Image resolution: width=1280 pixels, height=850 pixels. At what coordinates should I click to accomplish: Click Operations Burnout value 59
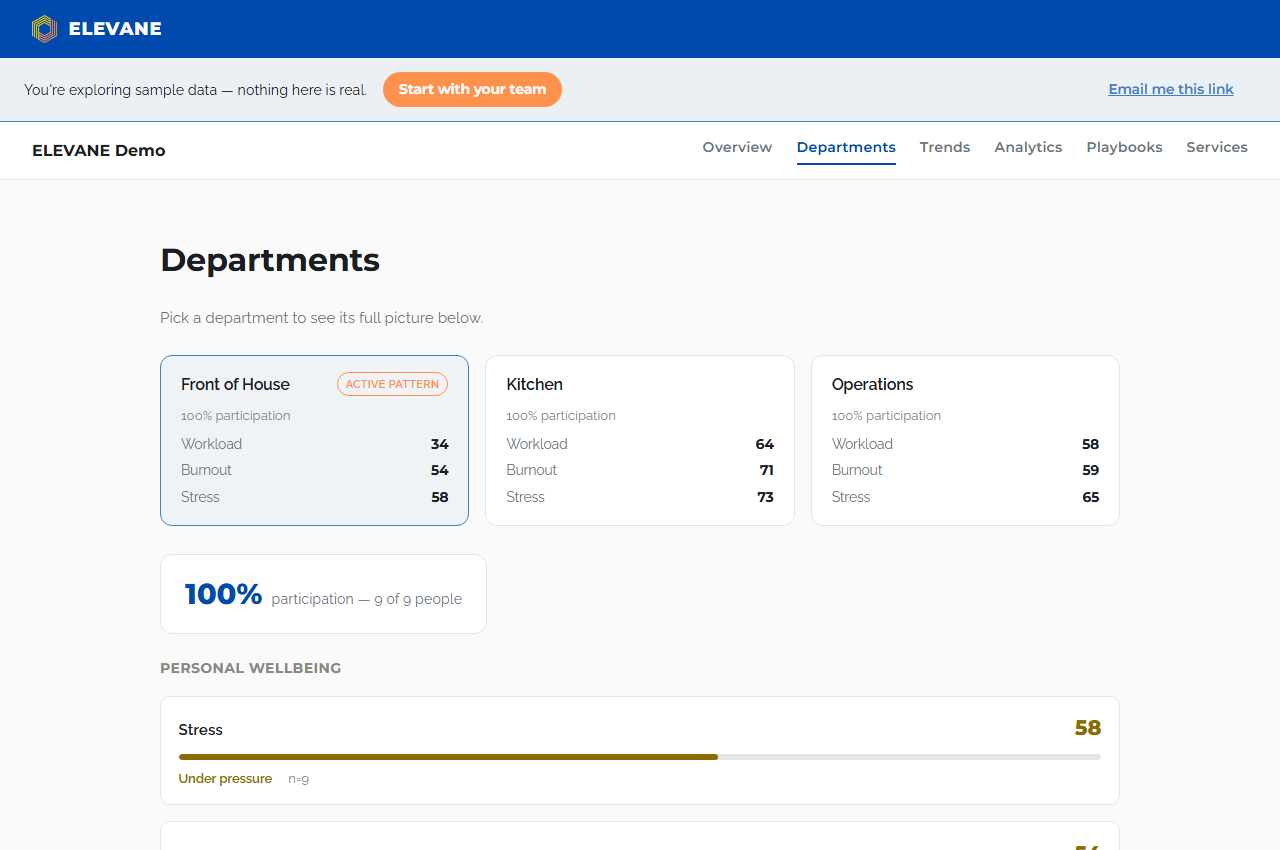1090,470
